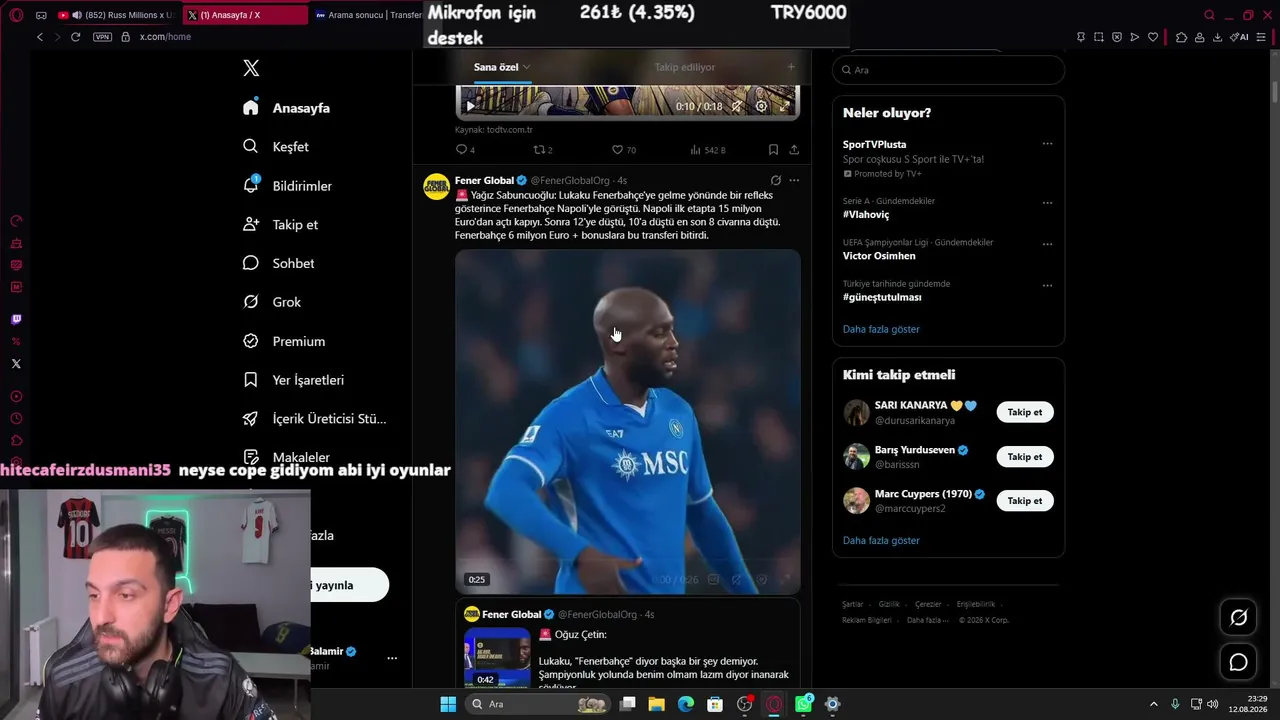1280x720 pixels.
Task: Go back in the browser
Action: (40, 37)
